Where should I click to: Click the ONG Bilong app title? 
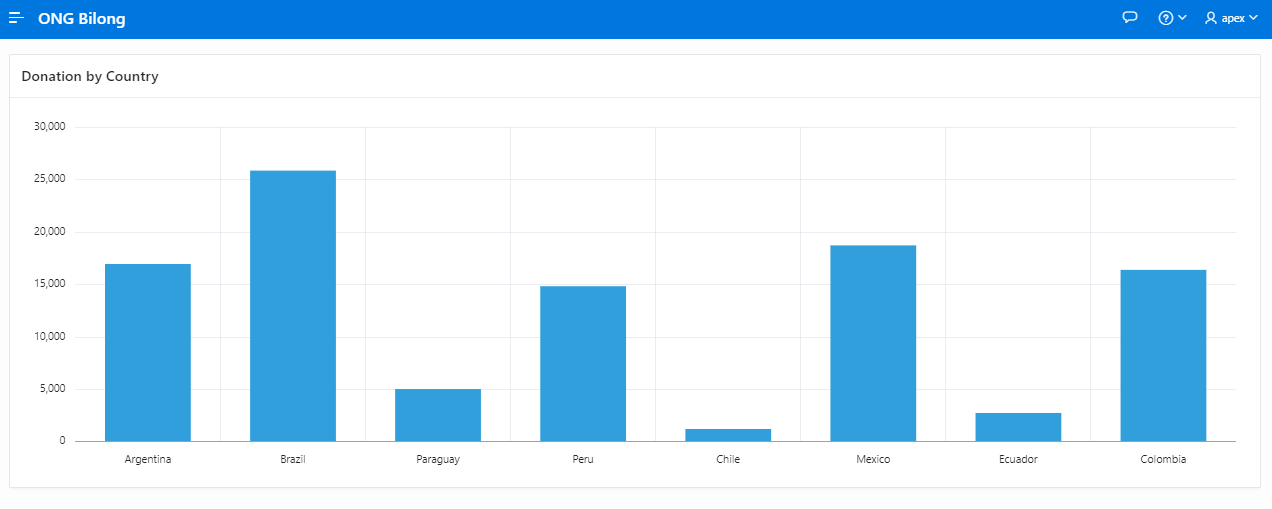click(82, 19)
